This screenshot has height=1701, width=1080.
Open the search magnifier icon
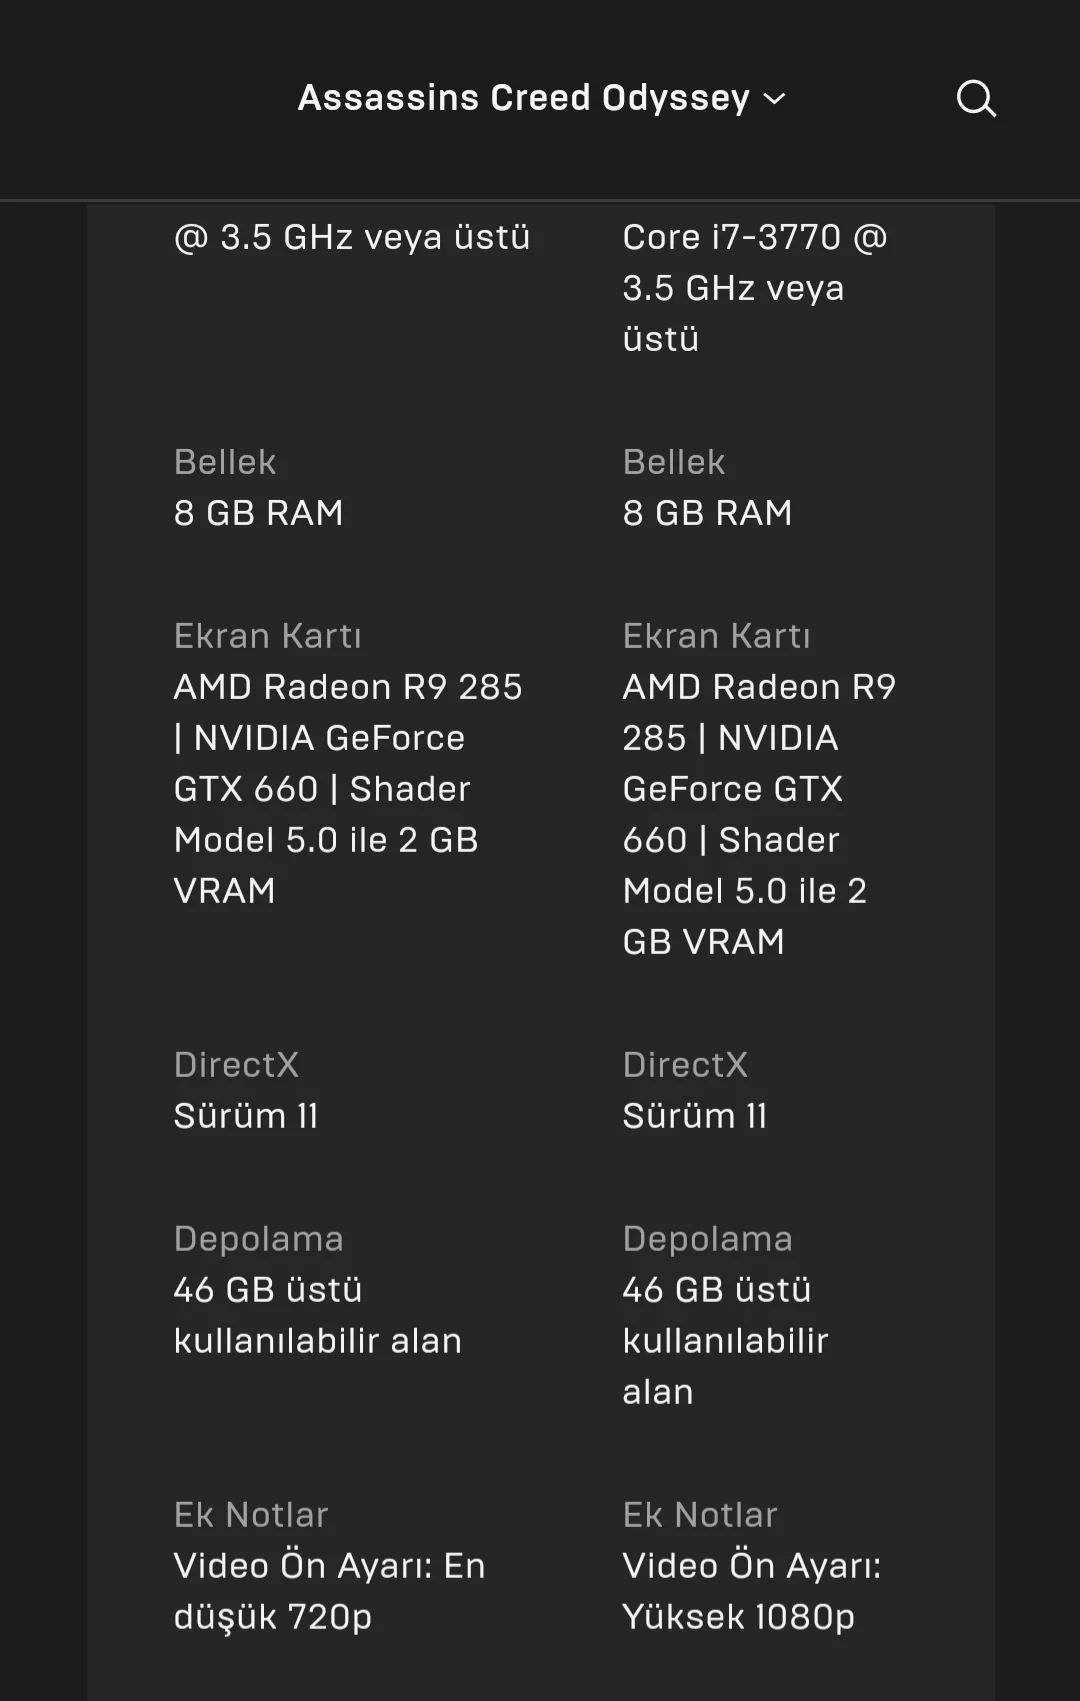pos(976,99)
